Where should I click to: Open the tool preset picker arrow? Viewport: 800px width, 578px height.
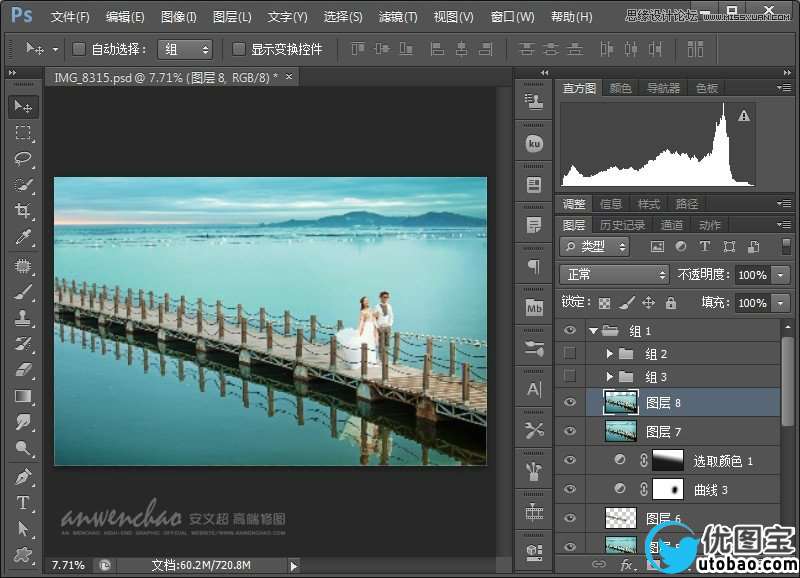pyautogui.click(x=55, y=49)
